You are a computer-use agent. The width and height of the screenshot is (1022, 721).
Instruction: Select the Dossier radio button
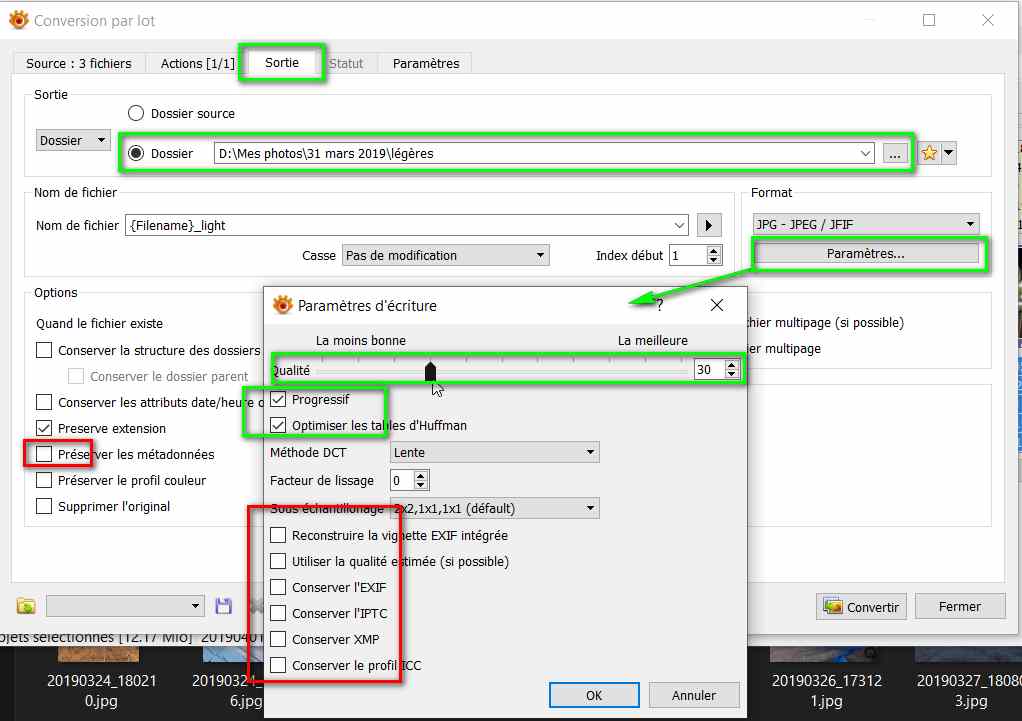(136, 153)
